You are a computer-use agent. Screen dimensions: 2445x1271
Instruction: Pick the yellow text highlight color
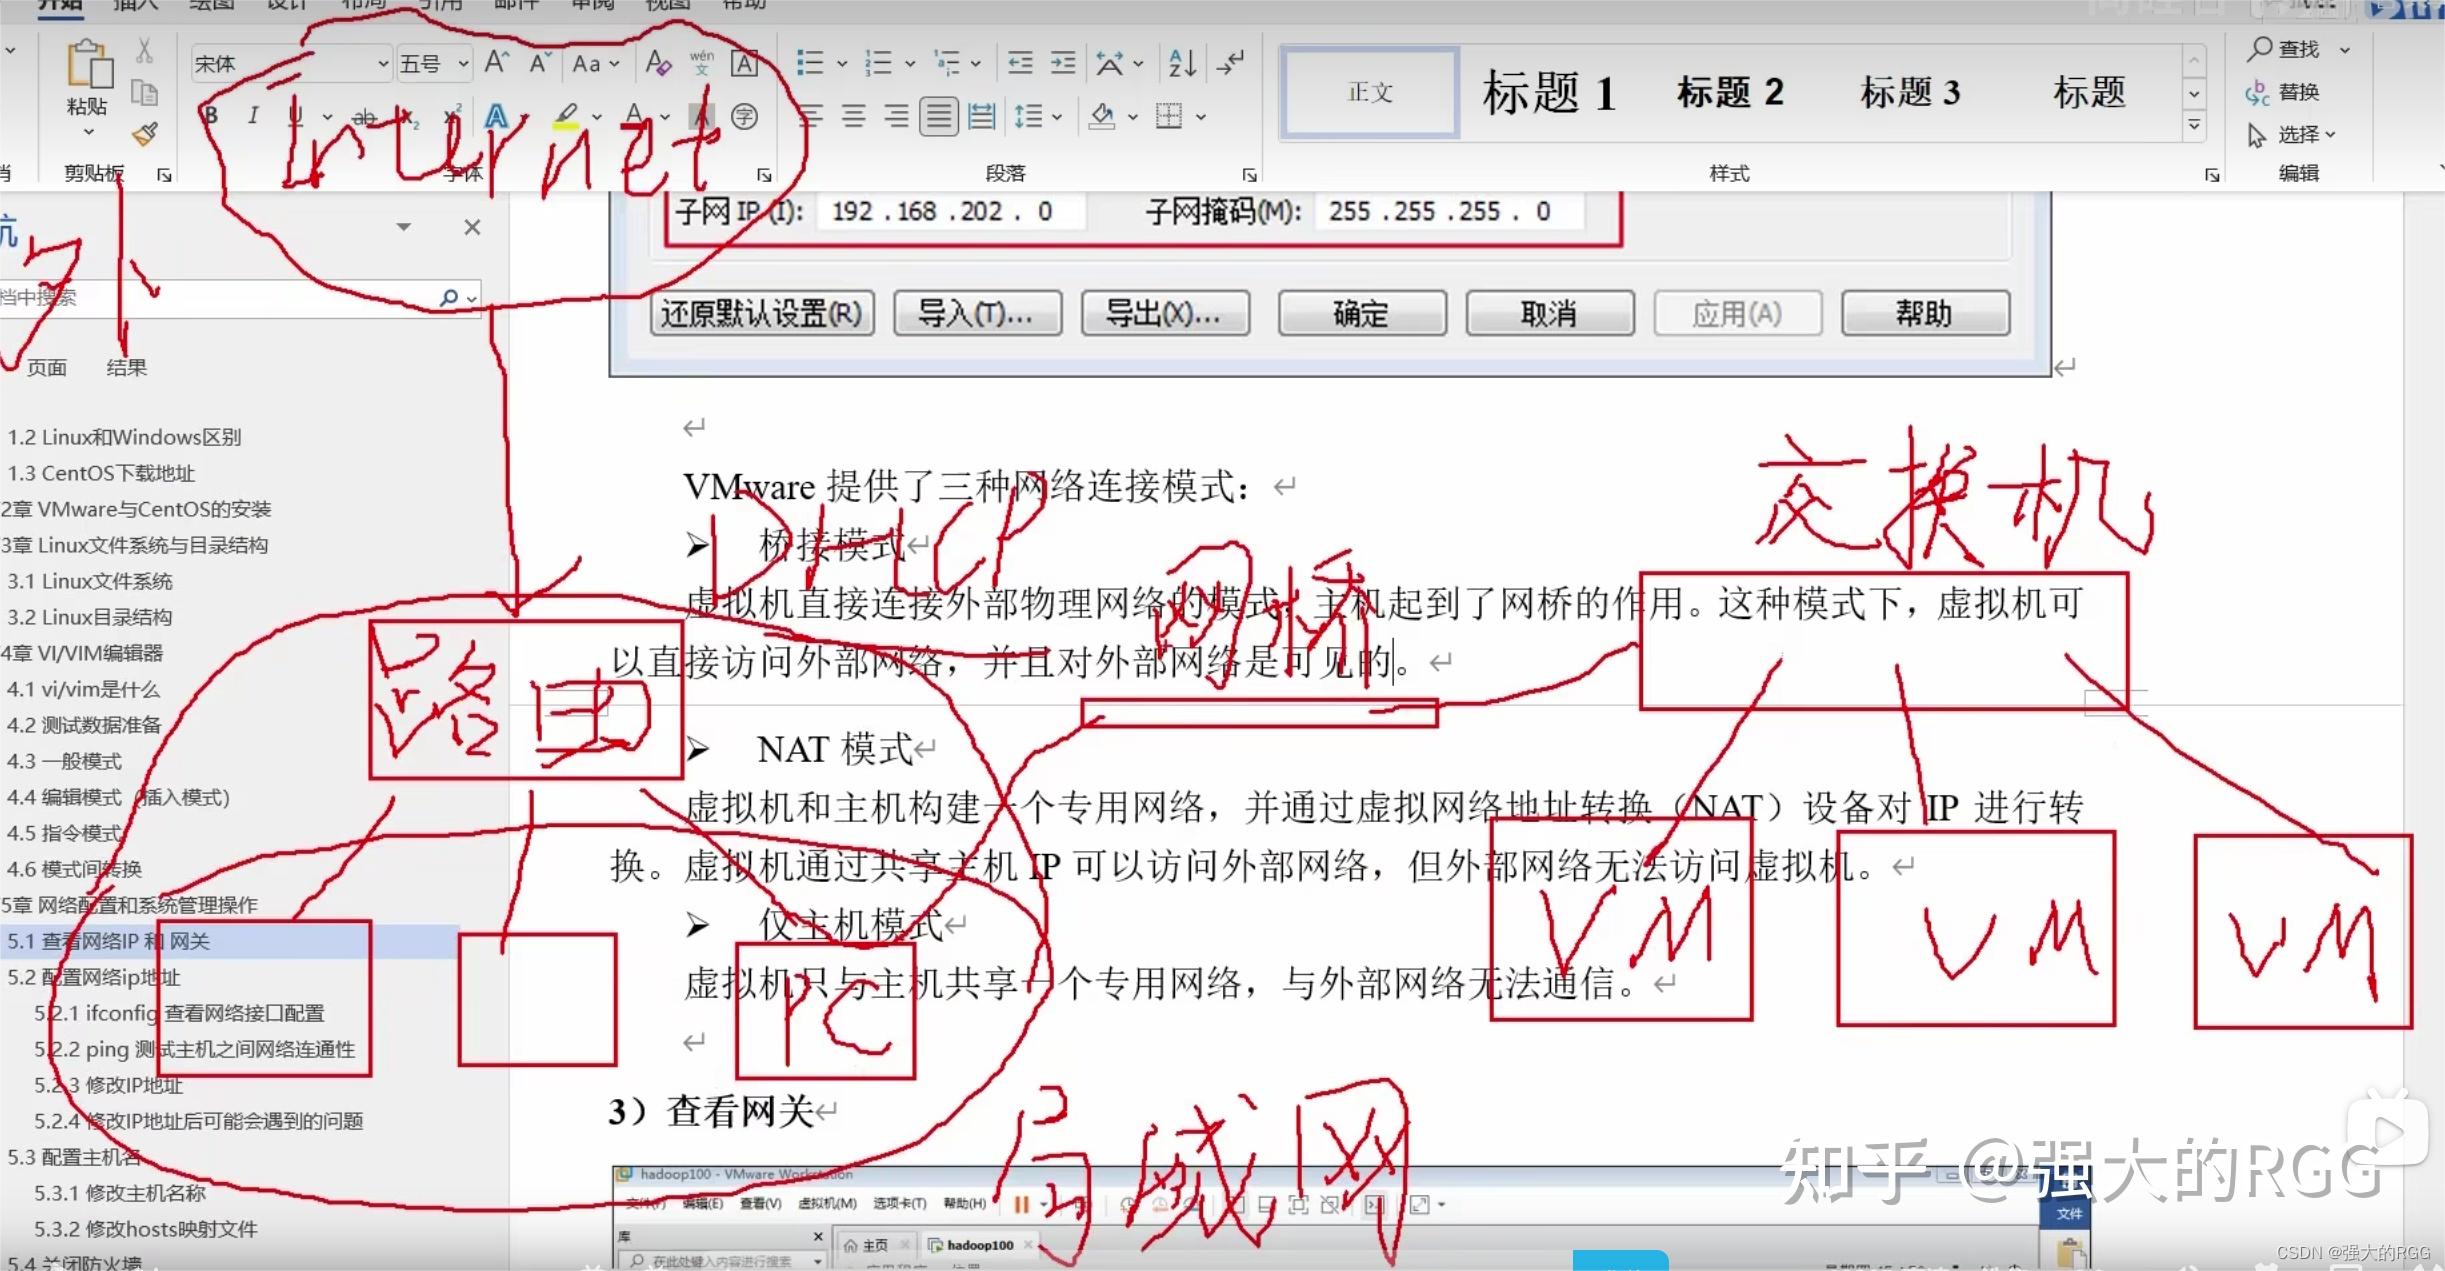tap(566, 116)
